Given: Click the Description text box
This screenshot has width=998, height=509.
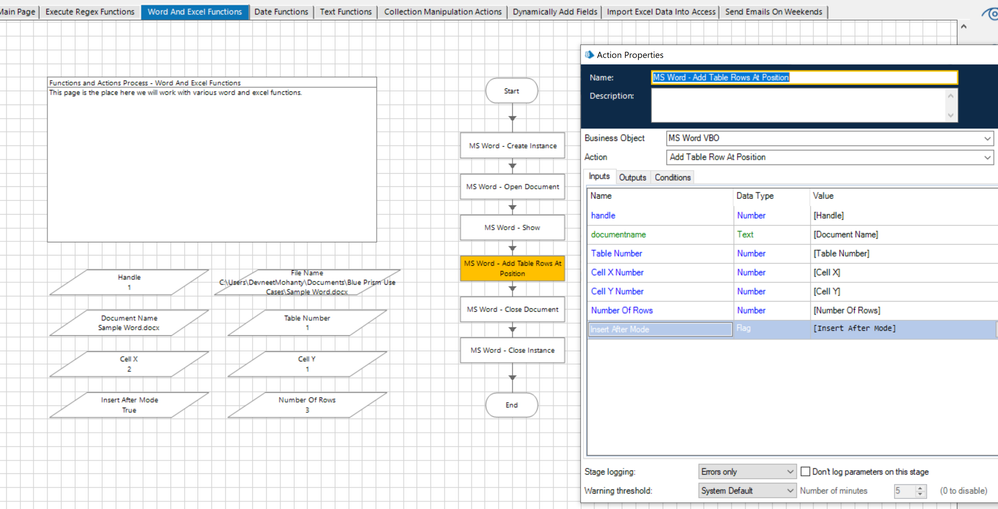Looking at the screenshot, I should (800, 104).
